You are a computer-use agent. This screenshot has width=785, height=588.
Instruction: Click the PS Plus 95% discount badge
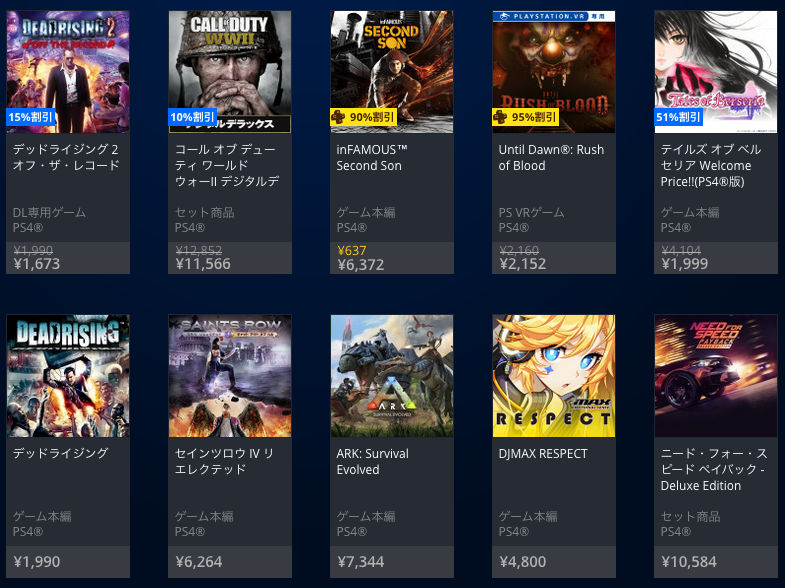[x=525, y=117]
